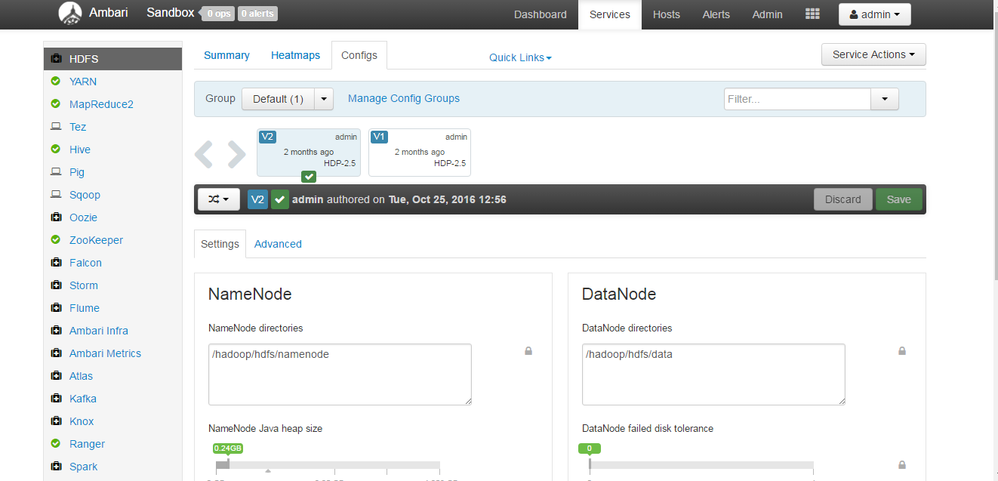
Task: Click Manage Config Groups link
Action: pyautogui.click(x=404, y=99)
